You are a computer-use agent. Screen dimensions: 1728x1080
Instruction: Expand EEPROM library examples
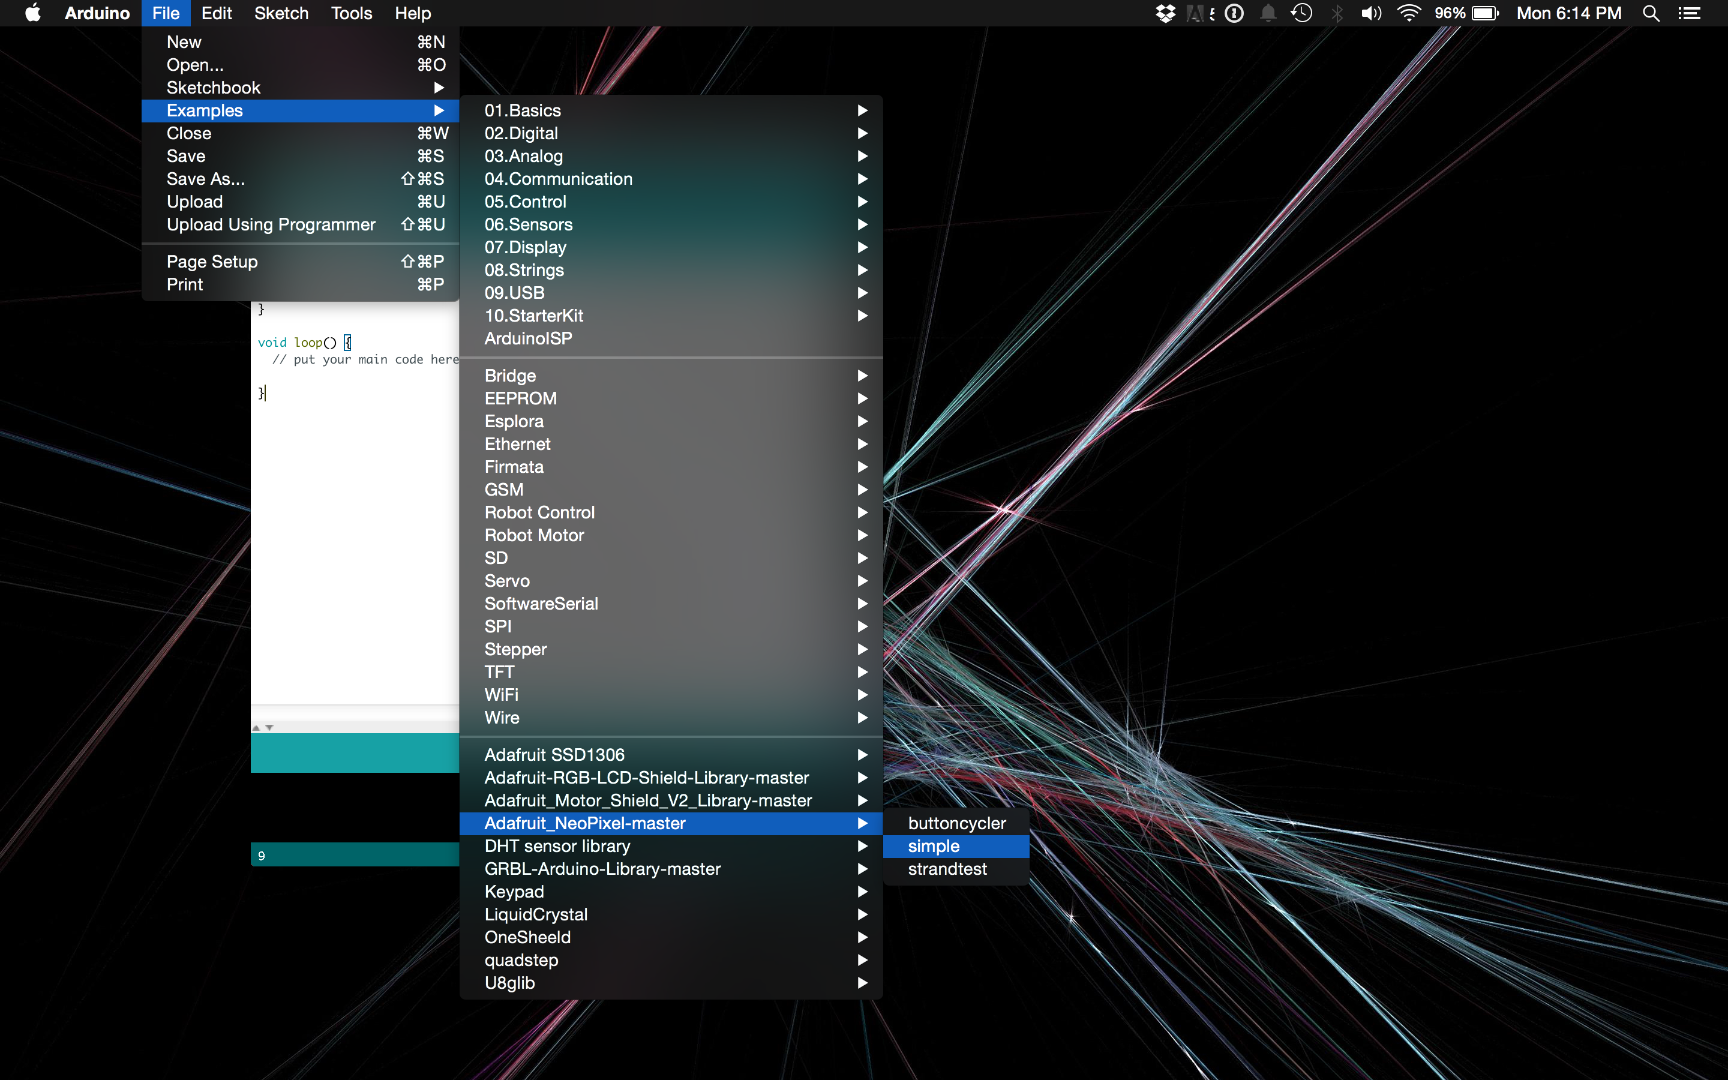coord(671,399)
